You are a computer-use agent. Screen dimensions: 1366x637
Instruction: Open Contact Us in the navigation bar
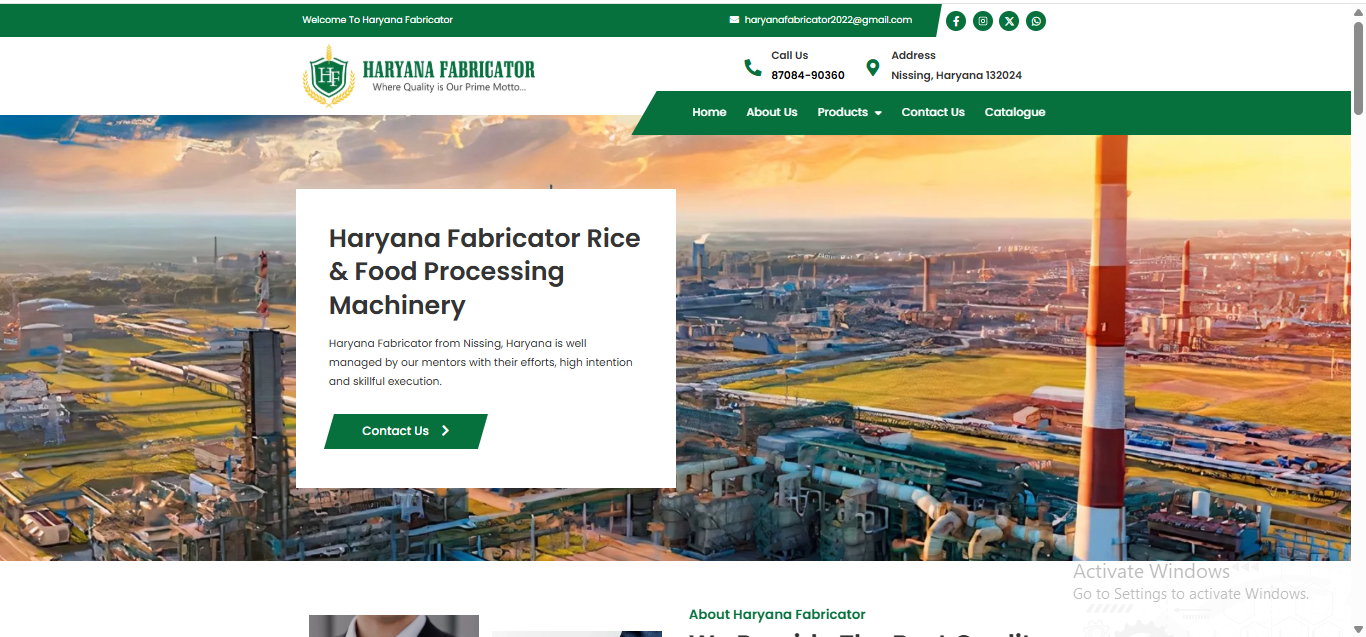pyautogui.click(x=933, y=112)
